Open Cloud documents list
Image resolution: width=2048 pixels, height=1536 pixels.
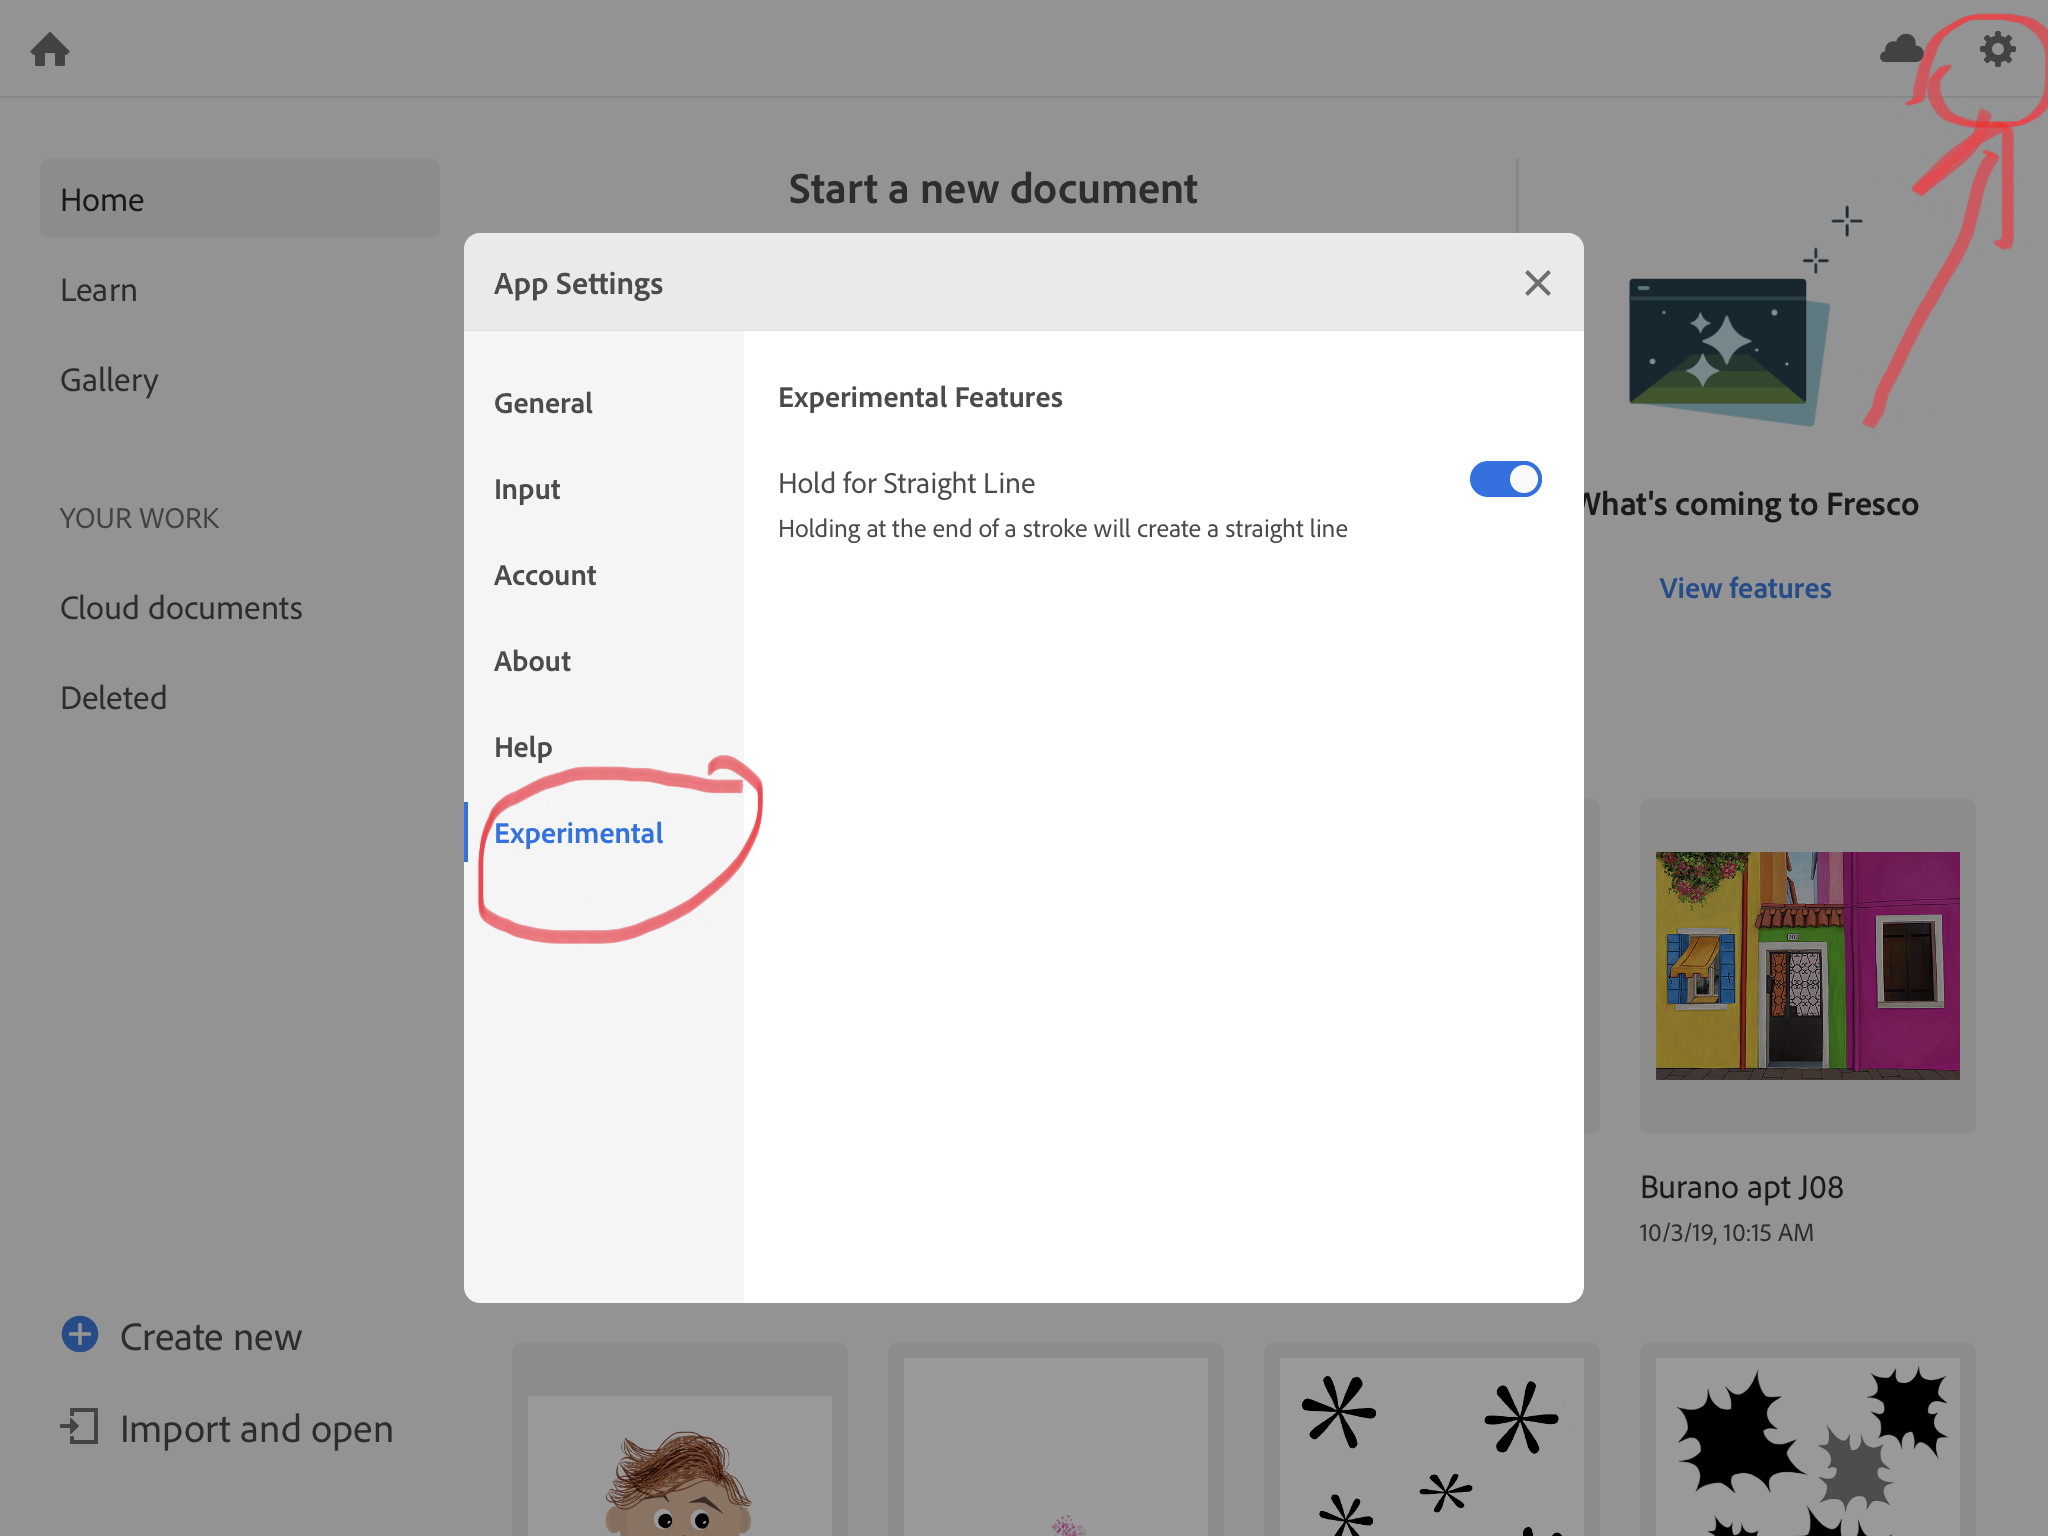181,608
